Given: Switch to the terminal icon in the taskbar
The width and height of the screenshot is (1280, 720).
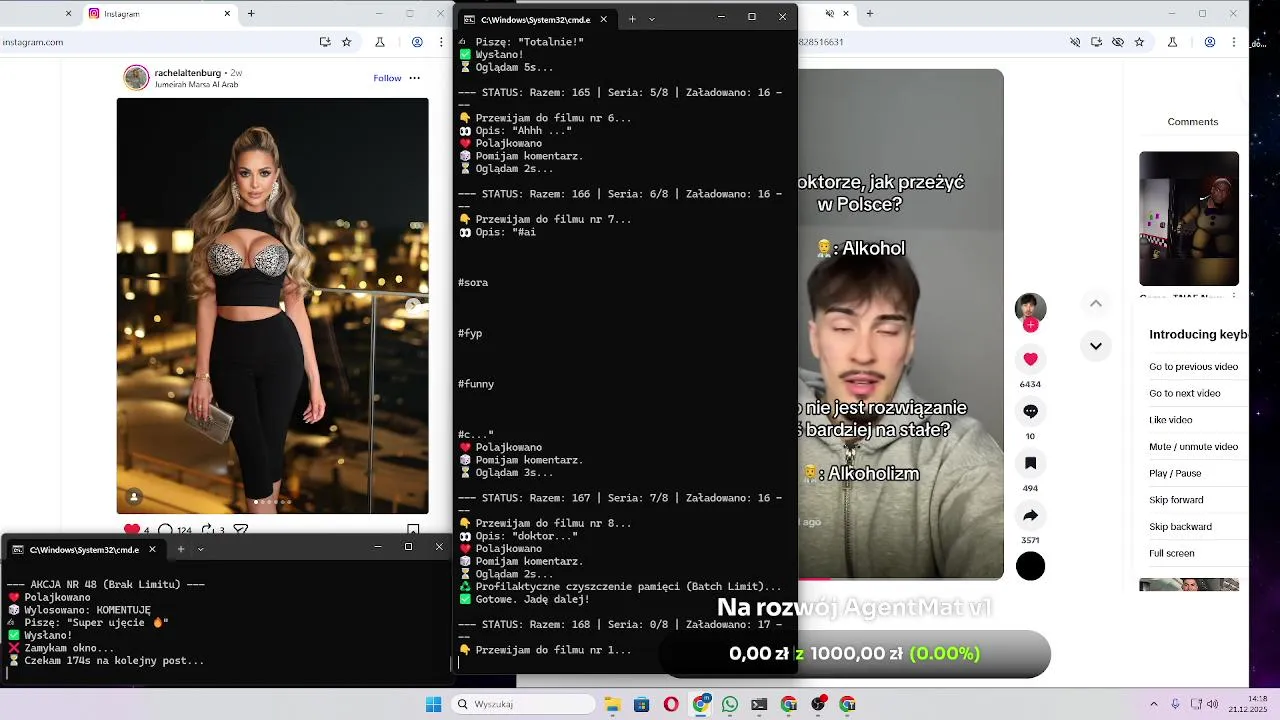Looking at the screenshot, I should 759,704.
